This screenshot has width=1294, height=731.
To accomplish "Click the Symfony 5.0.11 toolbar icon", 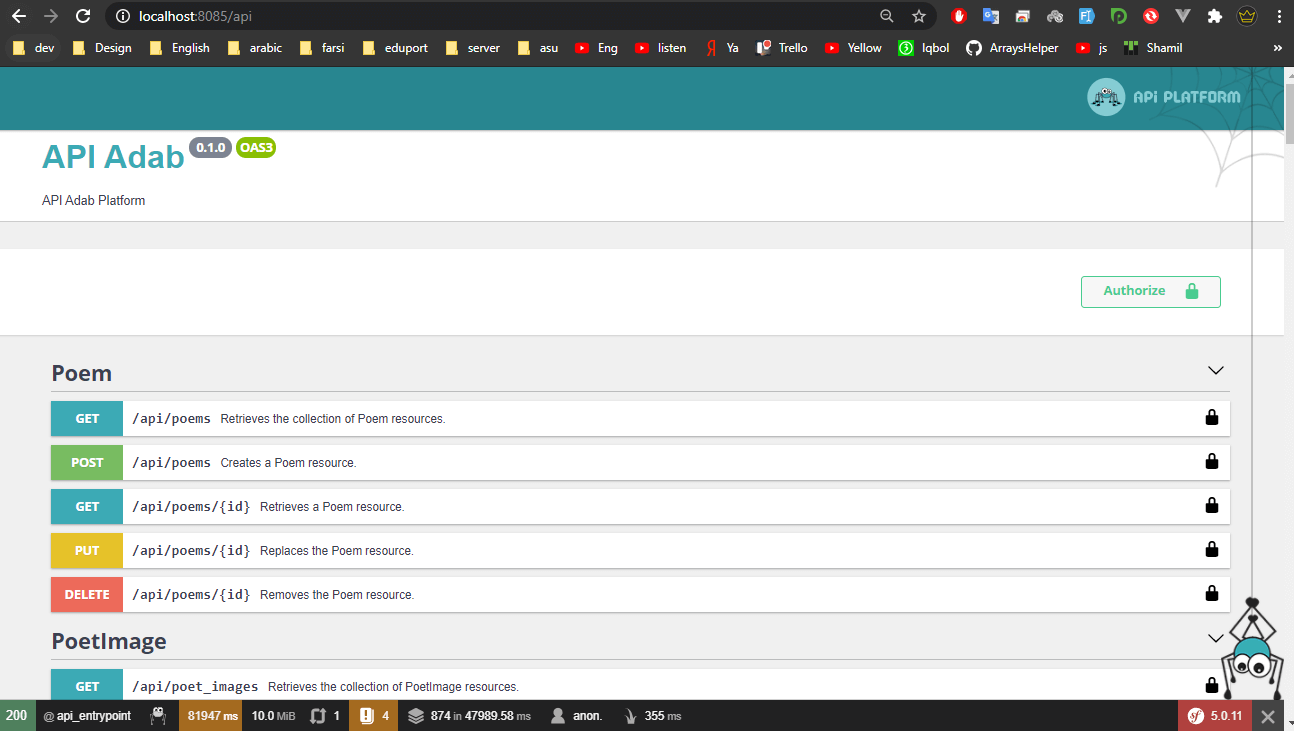I will 1214,716.
